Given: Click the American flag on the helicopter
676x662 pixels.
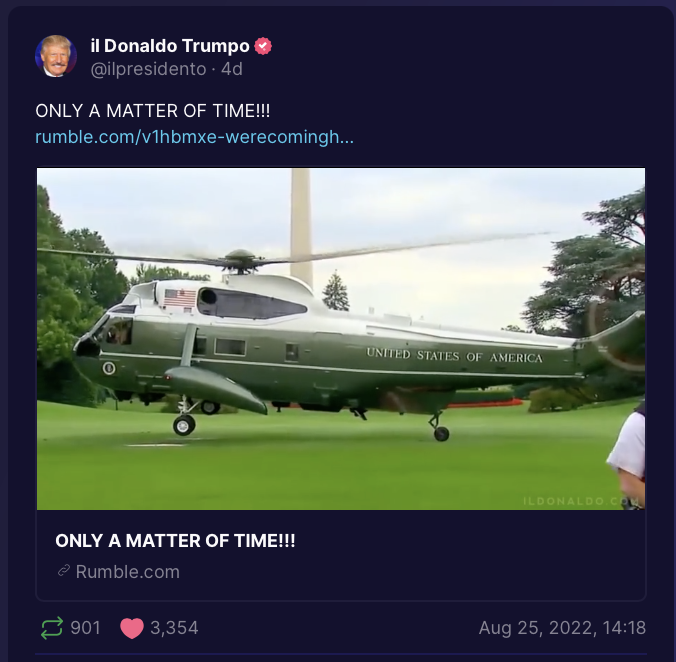Looking at the screenshot, I should [x=180, y=298].
